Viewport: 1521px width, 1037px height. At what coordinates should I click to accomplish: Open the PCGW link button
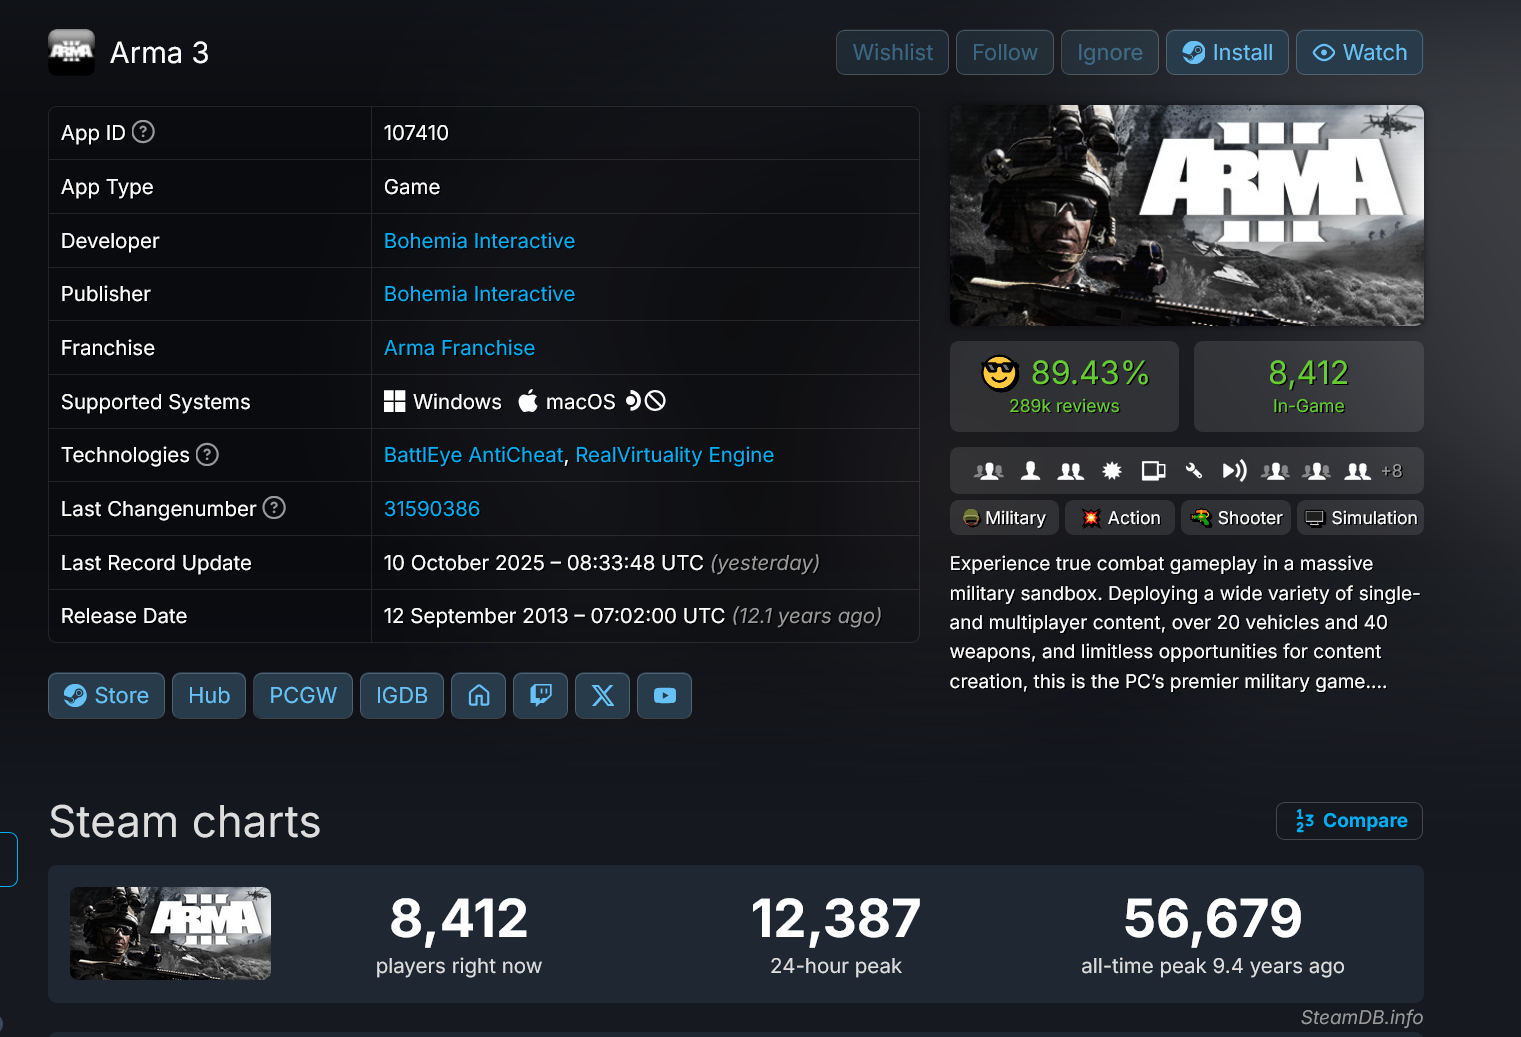[x=303, y=695]
